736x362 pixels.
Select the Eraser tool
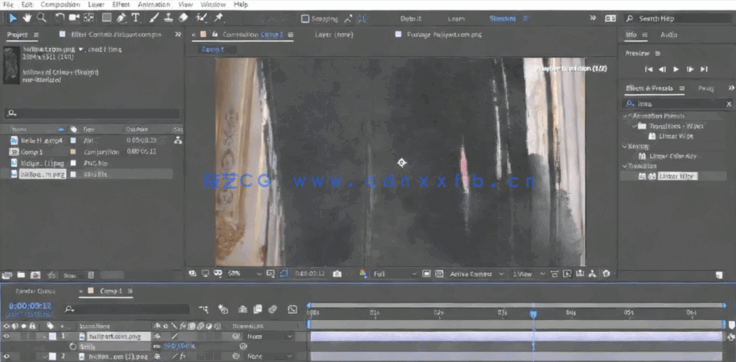[x=184, y=18]
